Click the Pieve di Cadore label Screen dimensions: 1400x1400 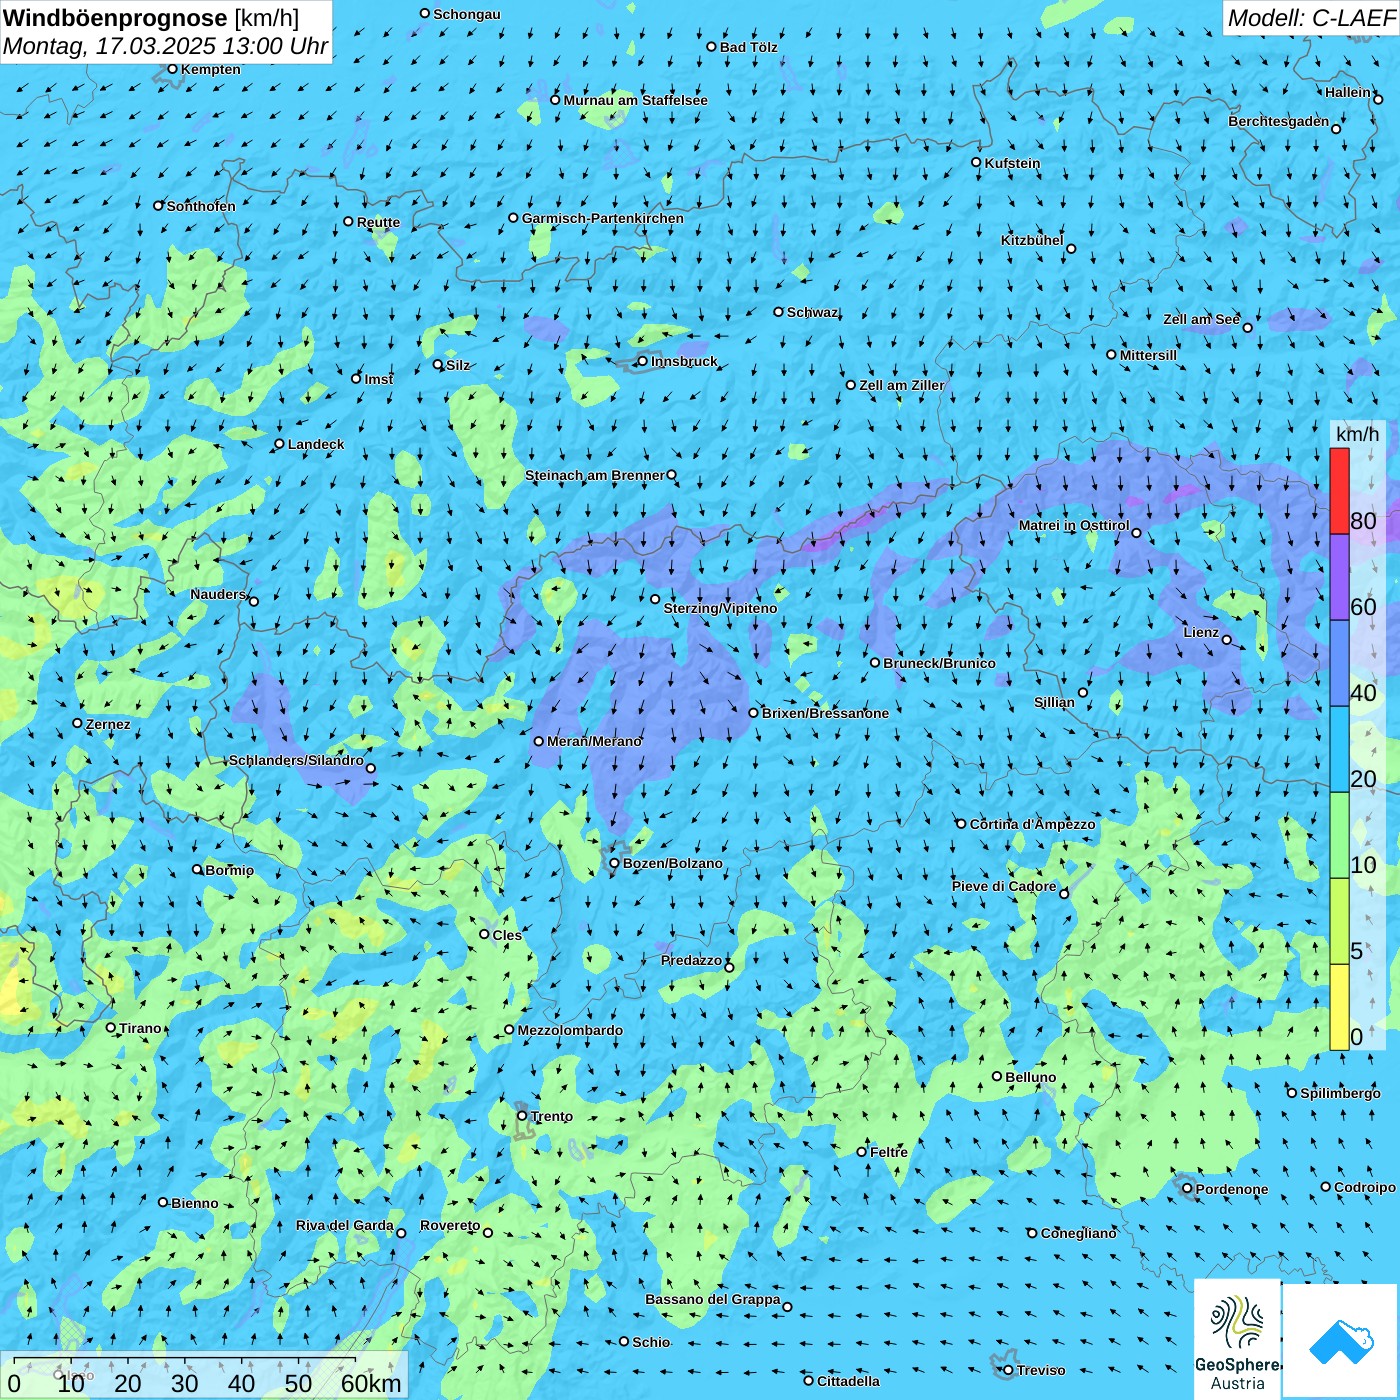[1004, 886]
